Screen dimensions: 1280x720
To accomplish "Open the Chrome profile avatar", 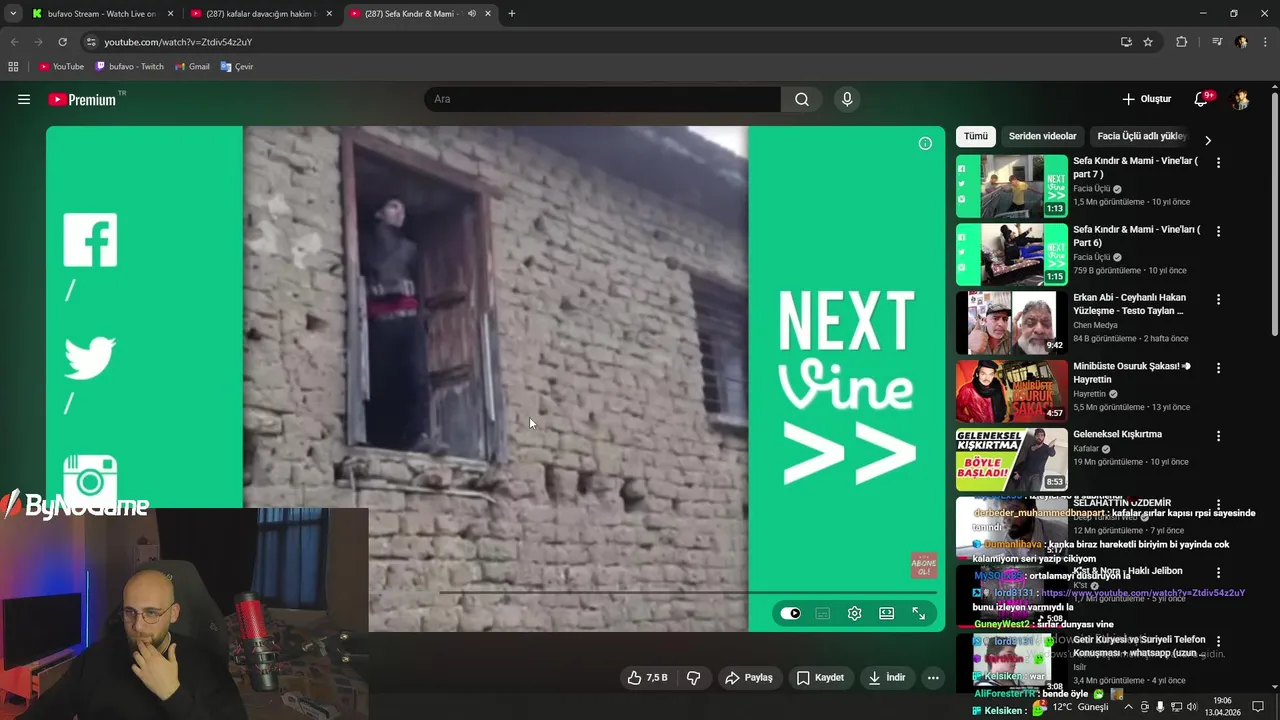I will pyautogui.click(x=1241, y=42).
